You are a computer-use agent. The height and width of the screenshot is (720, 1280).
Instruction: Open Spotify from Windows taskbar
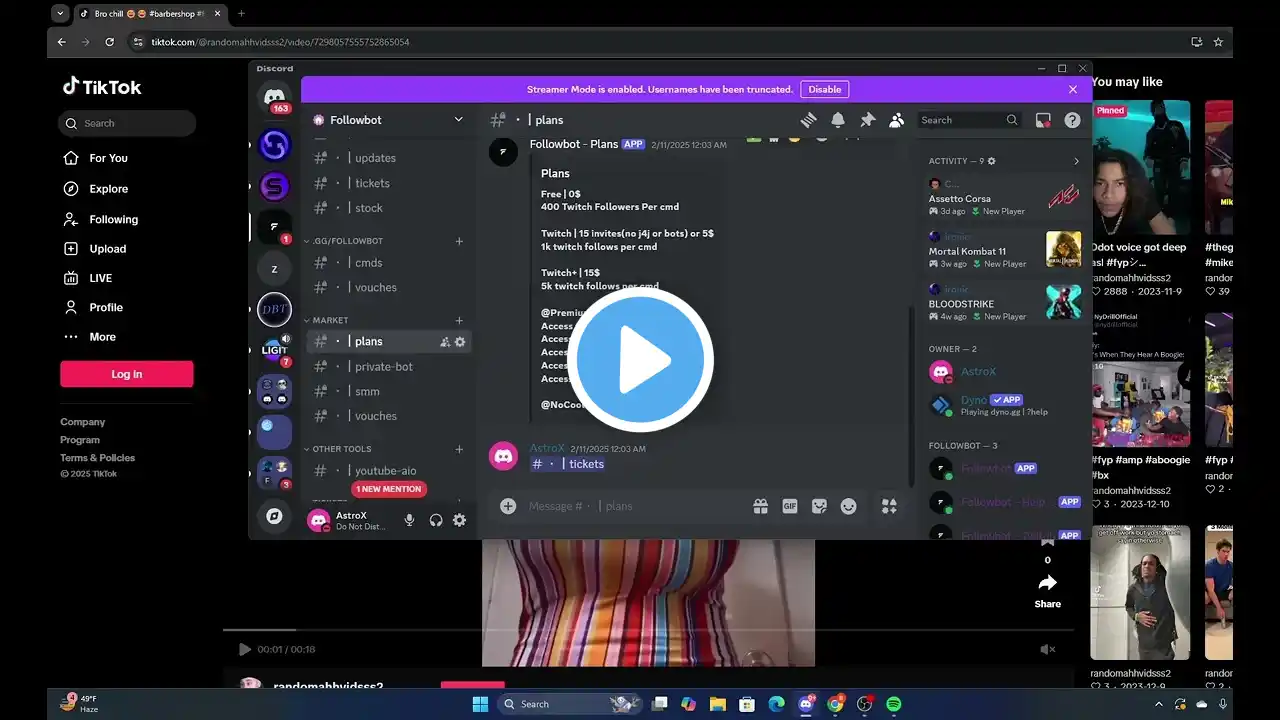point(894,704)
